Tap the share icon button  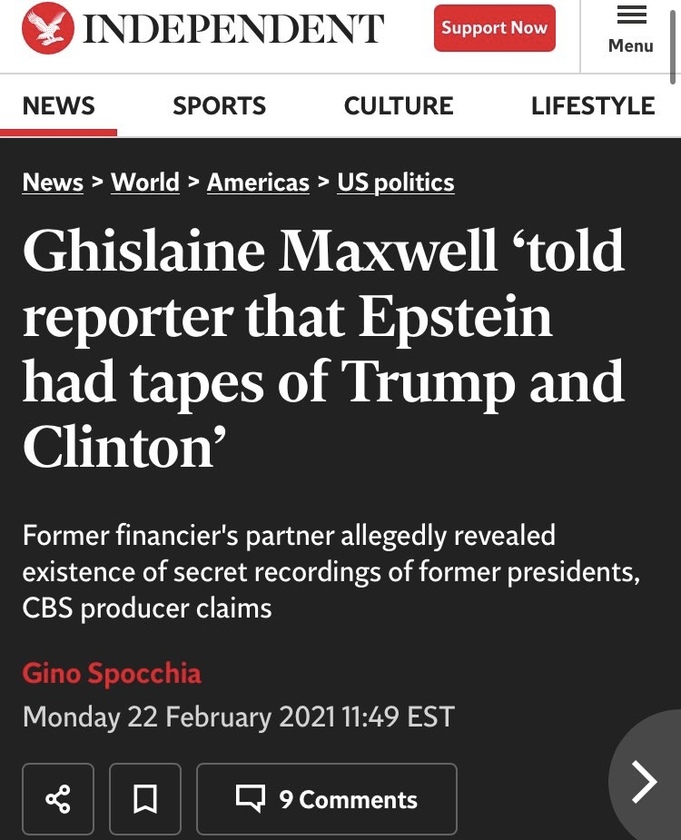click(x=58, y=799)
